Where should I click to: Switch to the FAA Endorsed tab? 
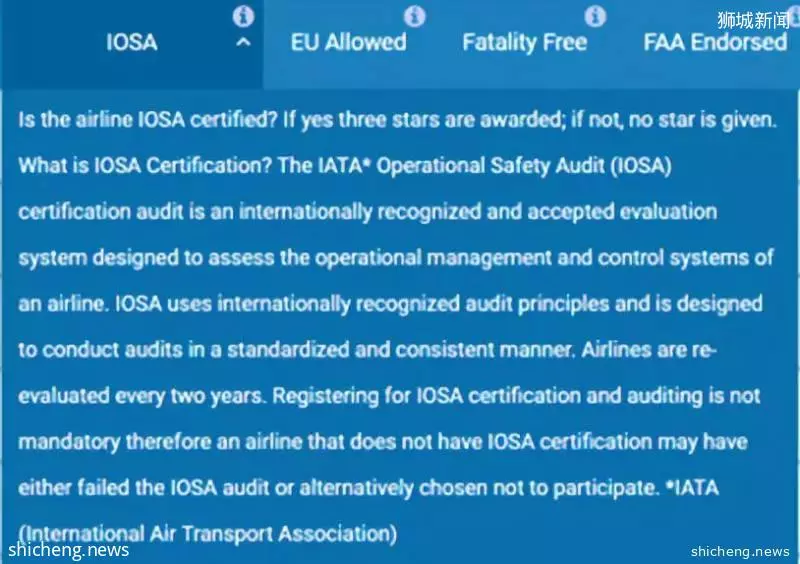(715, 42)
